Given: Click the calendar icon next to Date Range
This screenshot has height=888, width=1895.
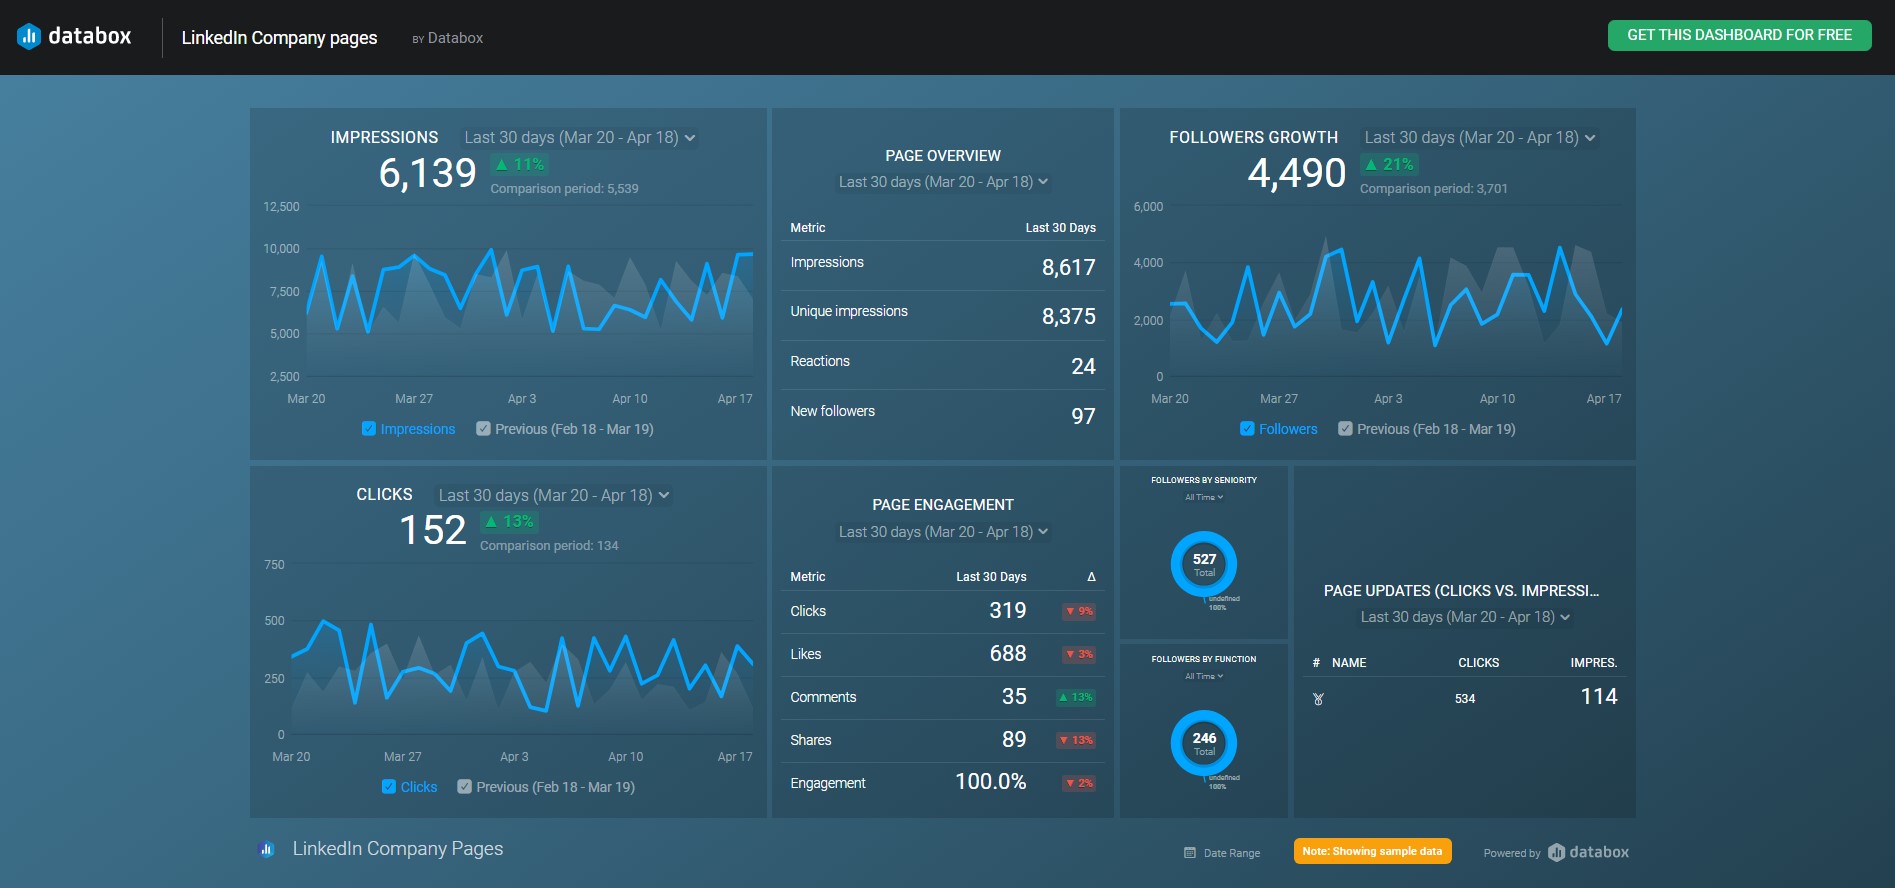Looking at the screenshot, I should tap(1190, 853).
